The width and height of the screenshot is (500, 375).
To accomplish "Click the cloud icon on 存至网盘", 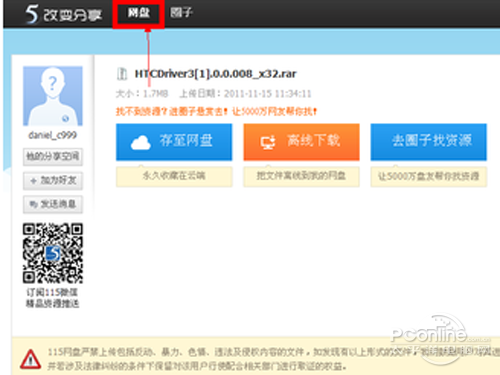I will [141, 143].
